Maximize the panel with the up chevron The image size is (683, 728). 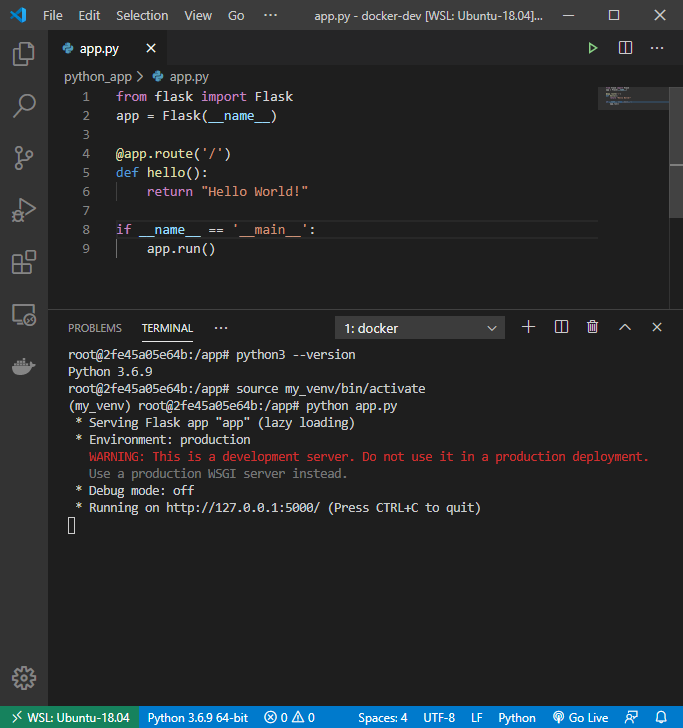pos(625,327)
